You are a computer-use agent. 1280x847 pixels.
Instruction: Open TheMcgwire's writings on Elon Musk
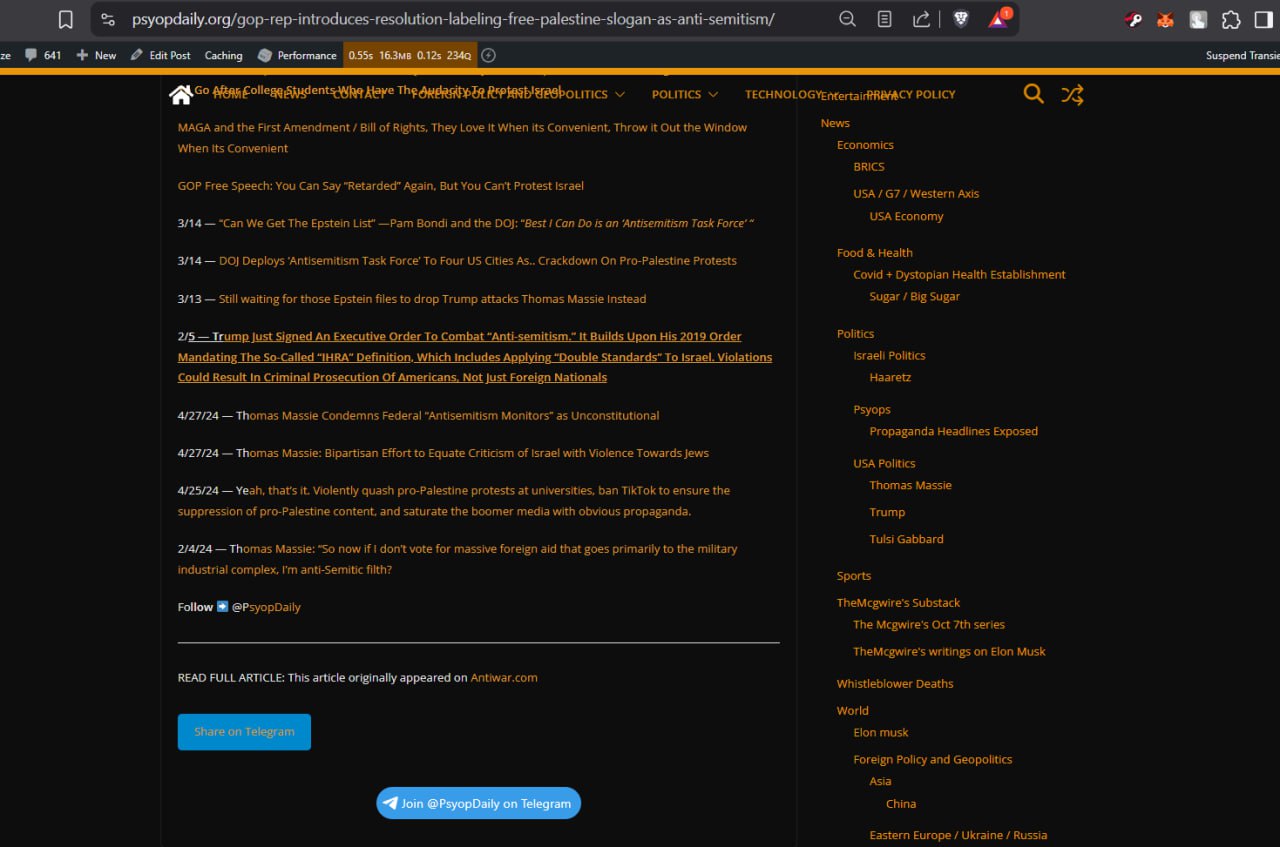(949, 651)
